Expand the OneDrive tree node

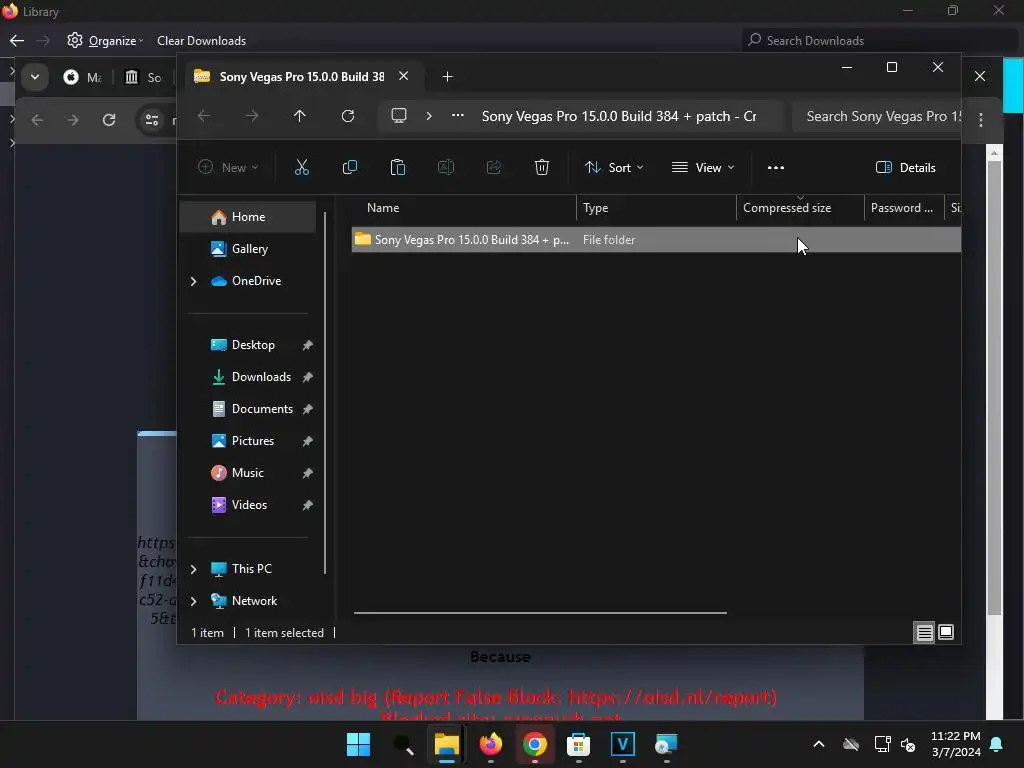193,281
